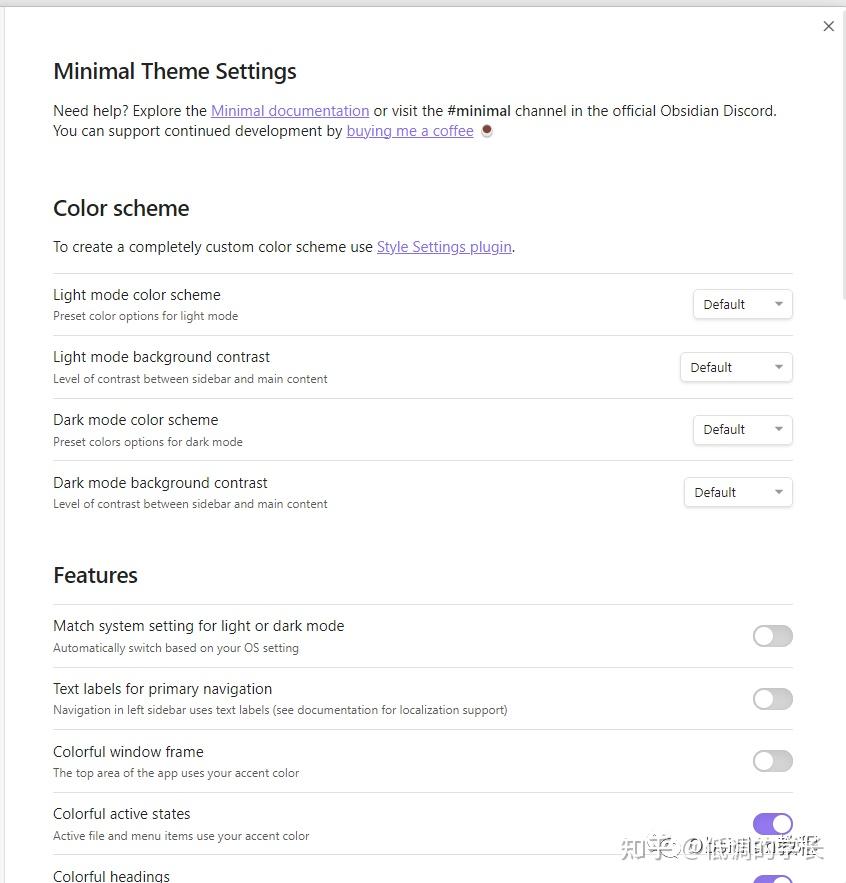
Task: Click the Light mode color scheme label
Action: pos(137,295)
